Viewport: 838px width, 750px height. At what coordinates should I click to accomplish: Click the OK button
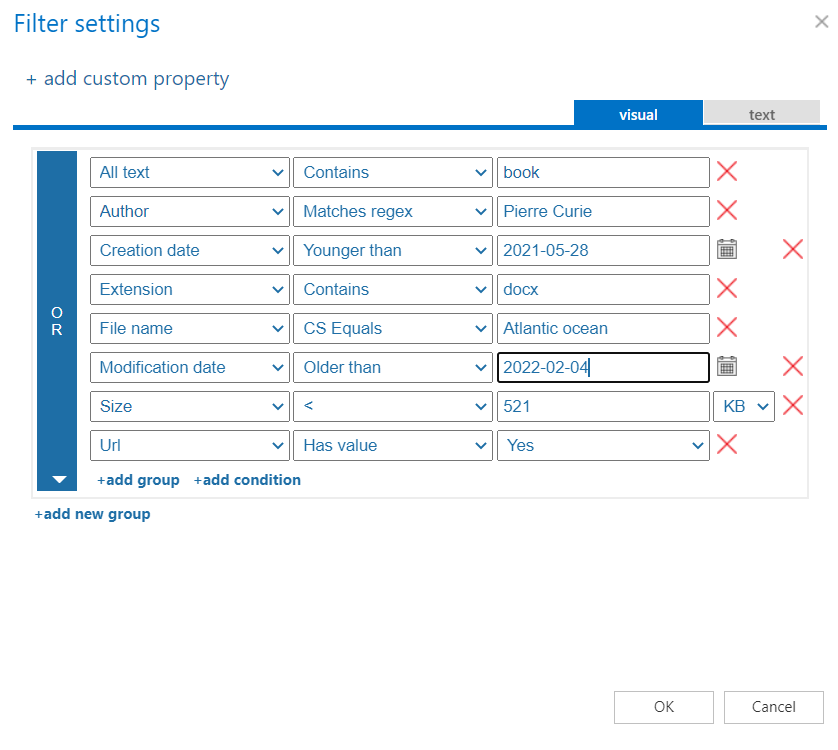(664, 707)
